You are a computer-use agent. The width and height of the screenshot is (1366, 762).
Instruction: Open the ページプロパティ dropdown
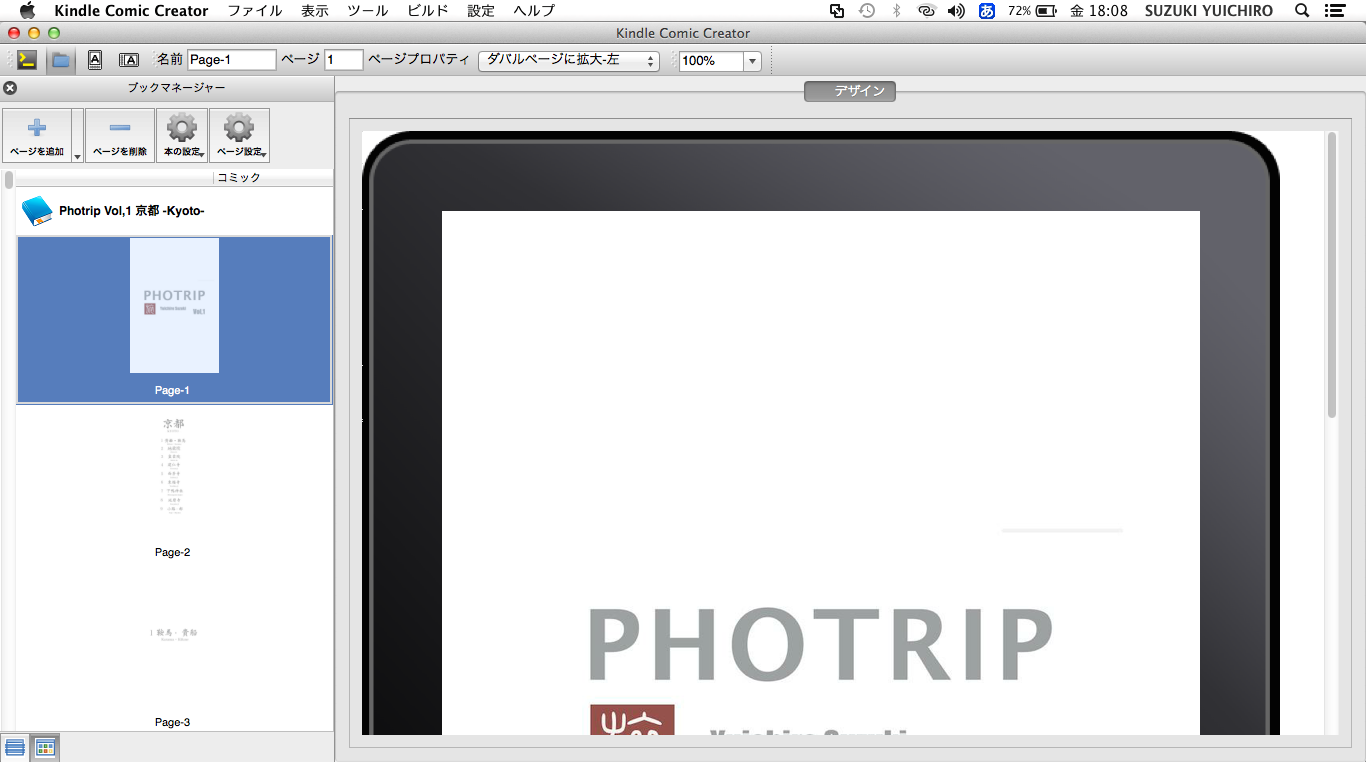568,60
